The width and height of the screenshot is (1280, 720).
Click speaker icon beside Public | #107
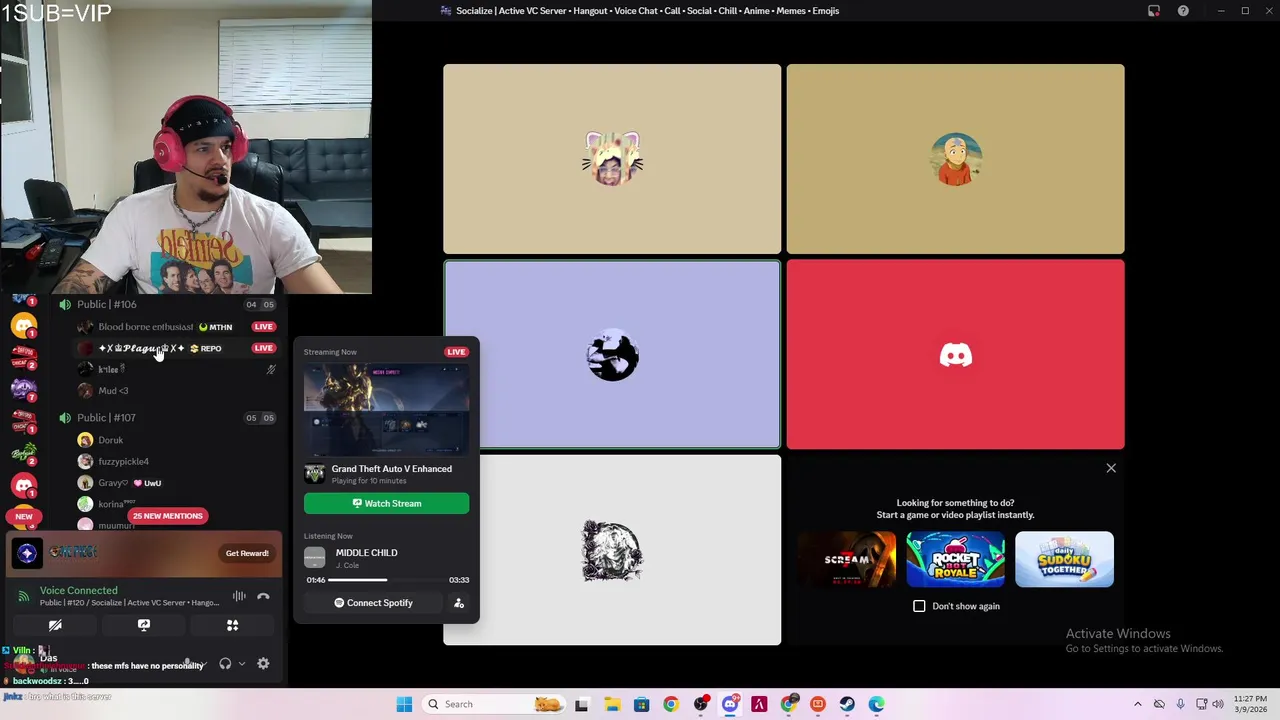point(65,418)
